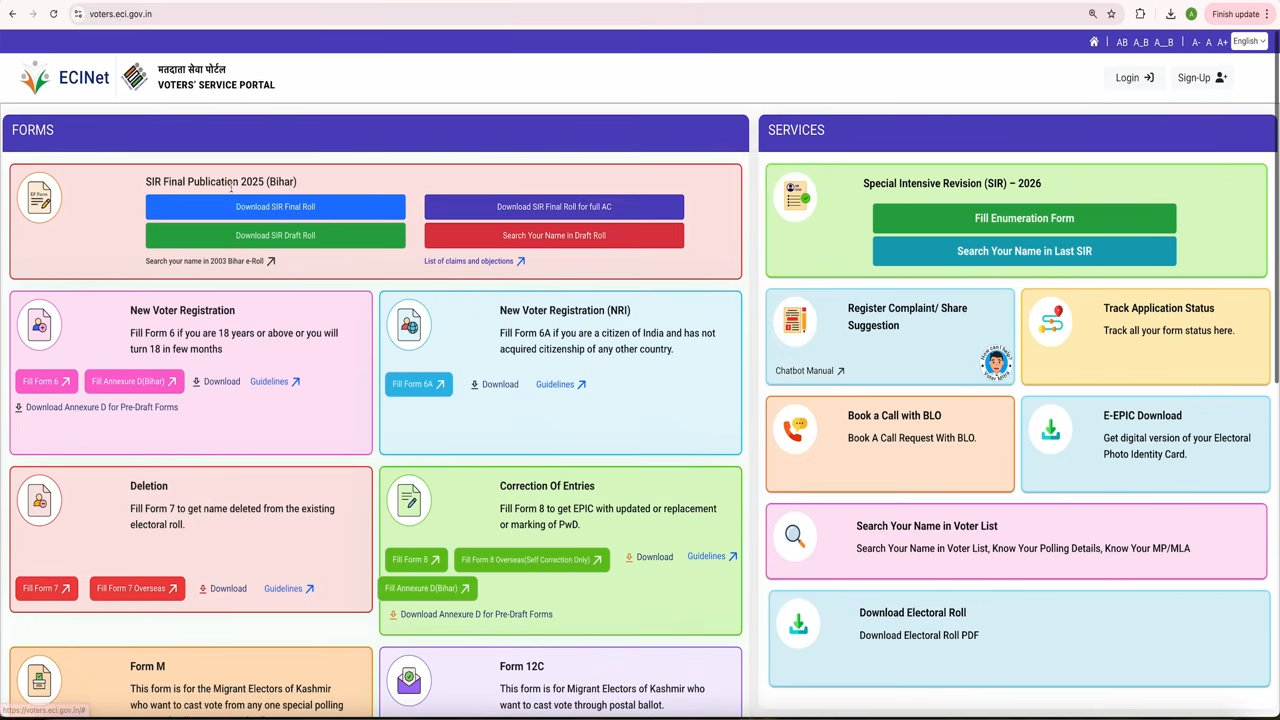Decrease font size with A-
Viewport: 1280px width, 720px height.
[1196, 42]
